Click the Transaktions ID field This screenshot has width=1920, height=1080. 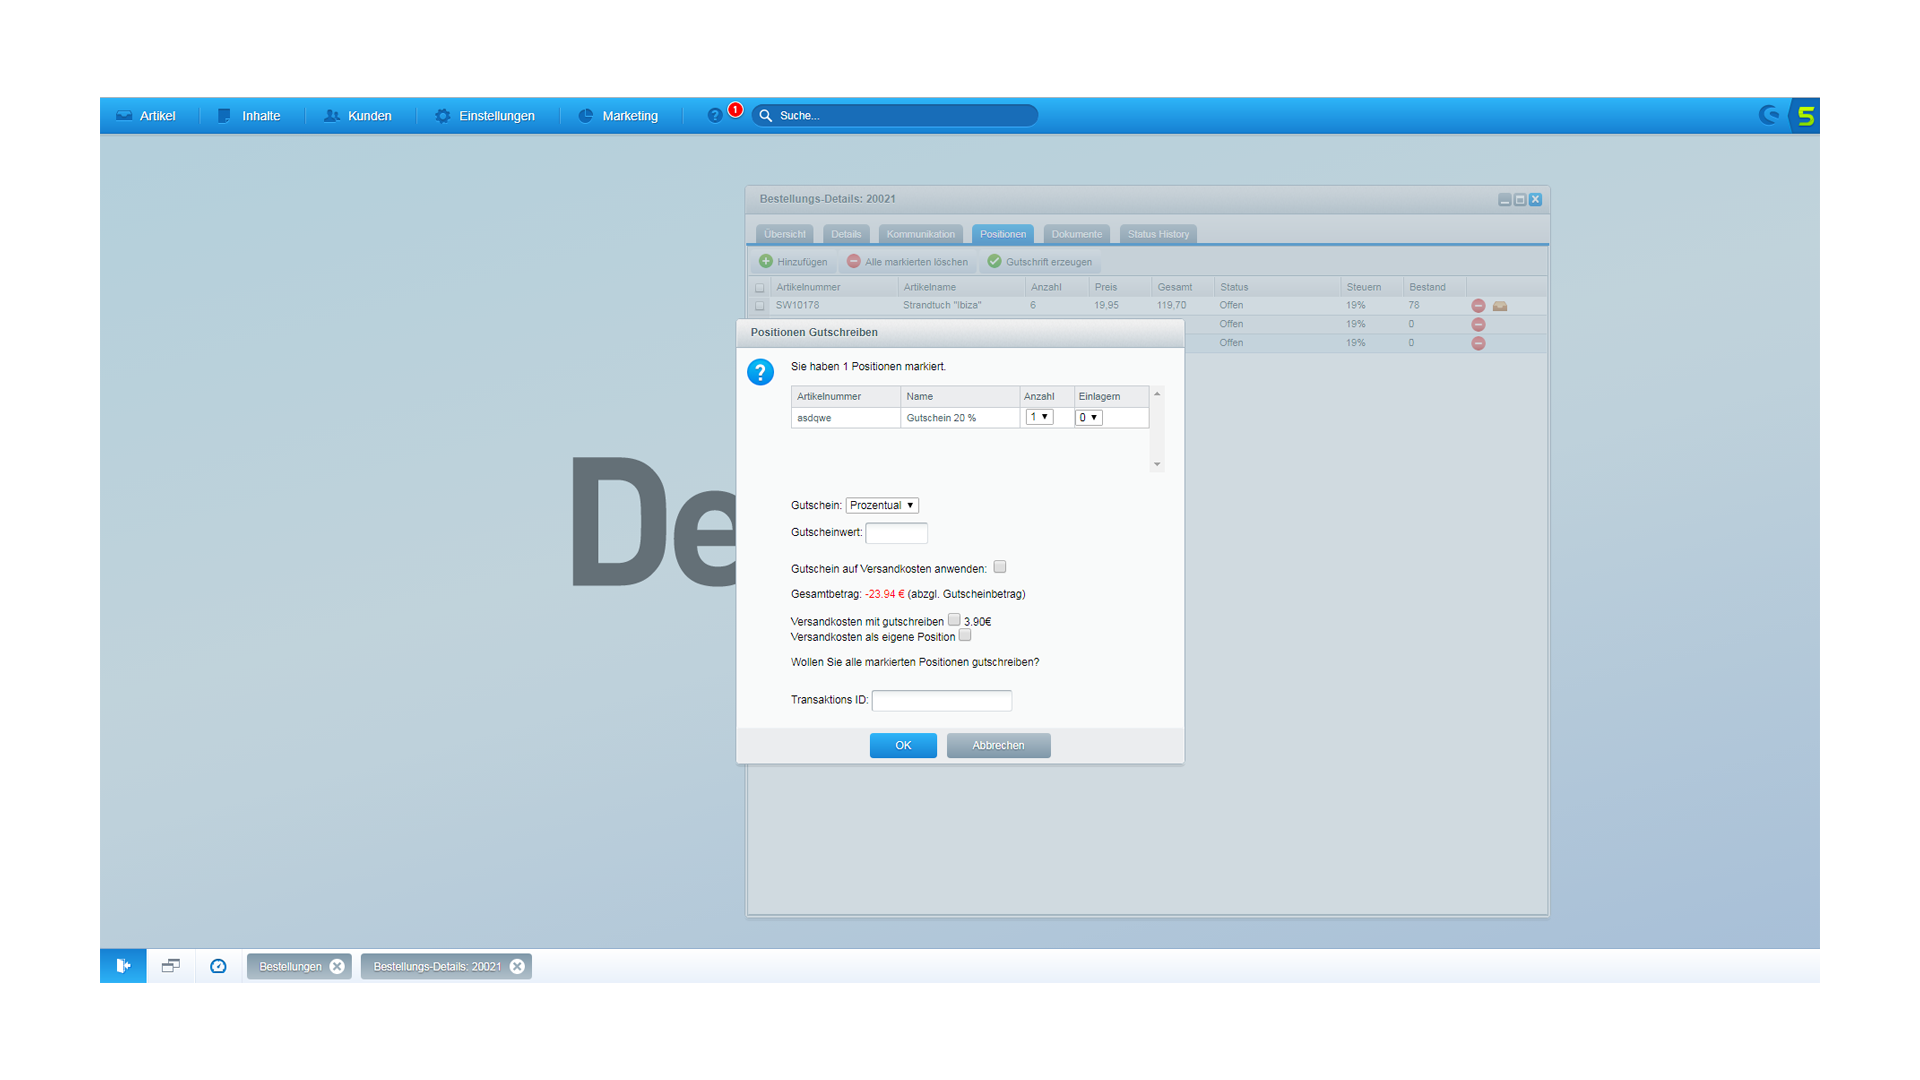(942, 700)
